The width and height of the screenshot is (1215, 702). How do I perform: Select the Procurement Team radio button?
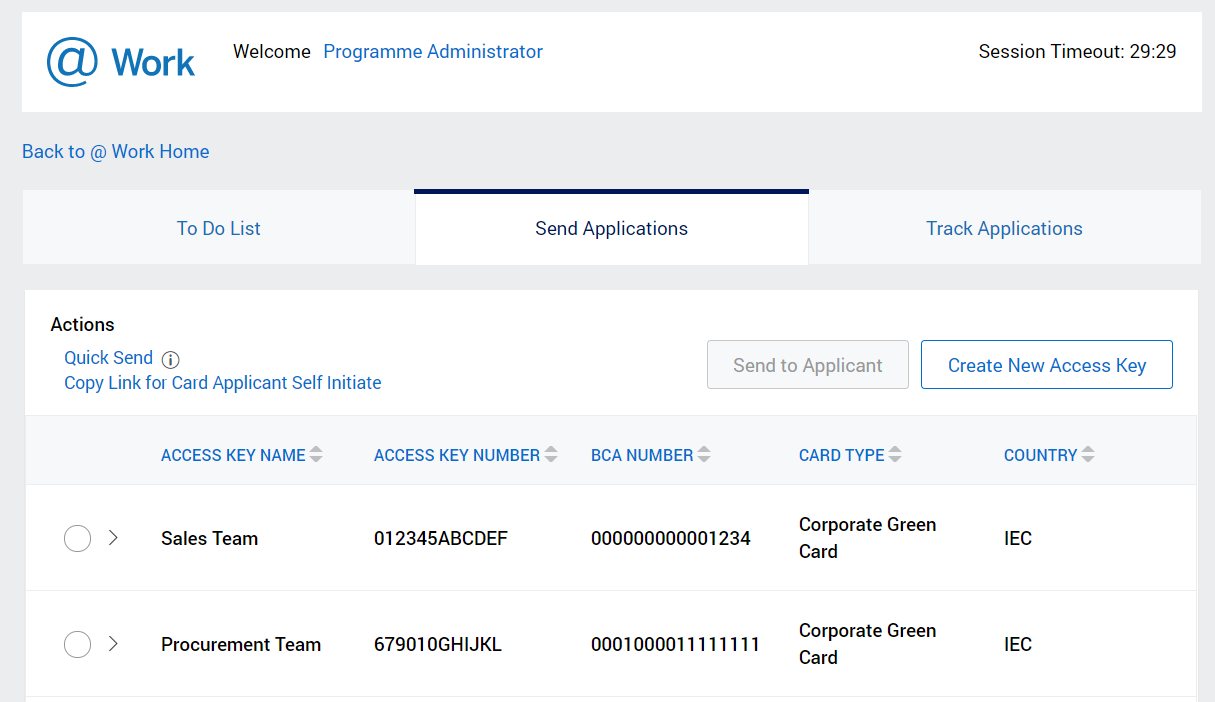77,644
